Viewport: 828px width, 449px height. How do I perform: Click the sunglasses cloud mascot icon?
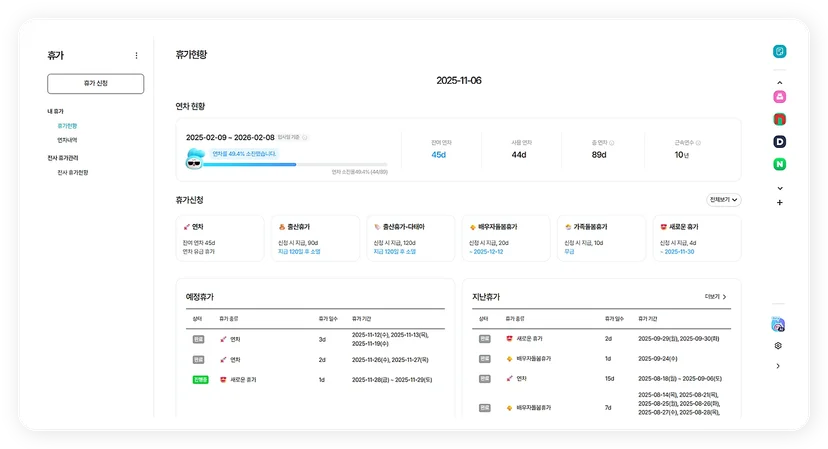195,158
